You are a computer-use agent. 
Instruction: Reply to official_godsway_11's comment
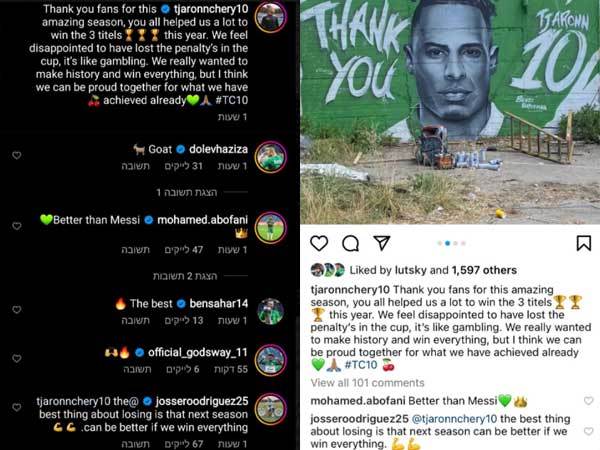(x=137, y=369)
